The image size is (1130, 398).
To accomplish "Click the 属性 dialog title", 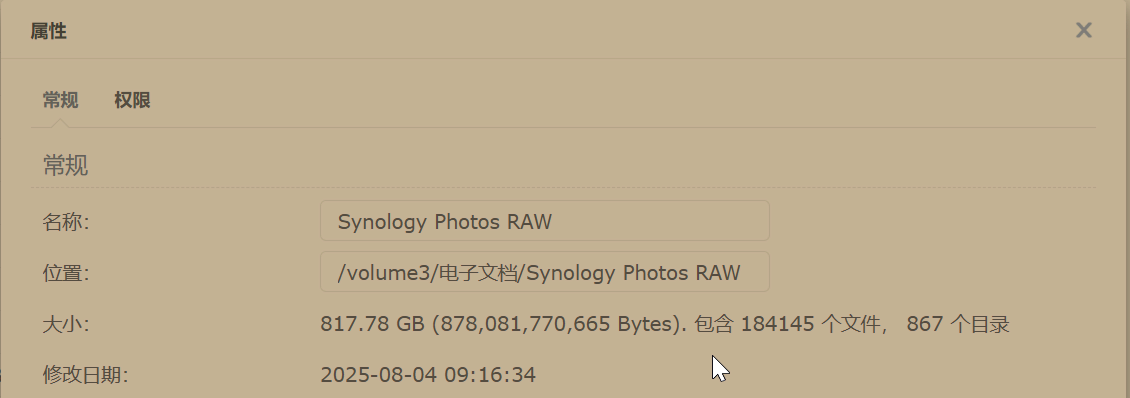I will pos(48,31).
